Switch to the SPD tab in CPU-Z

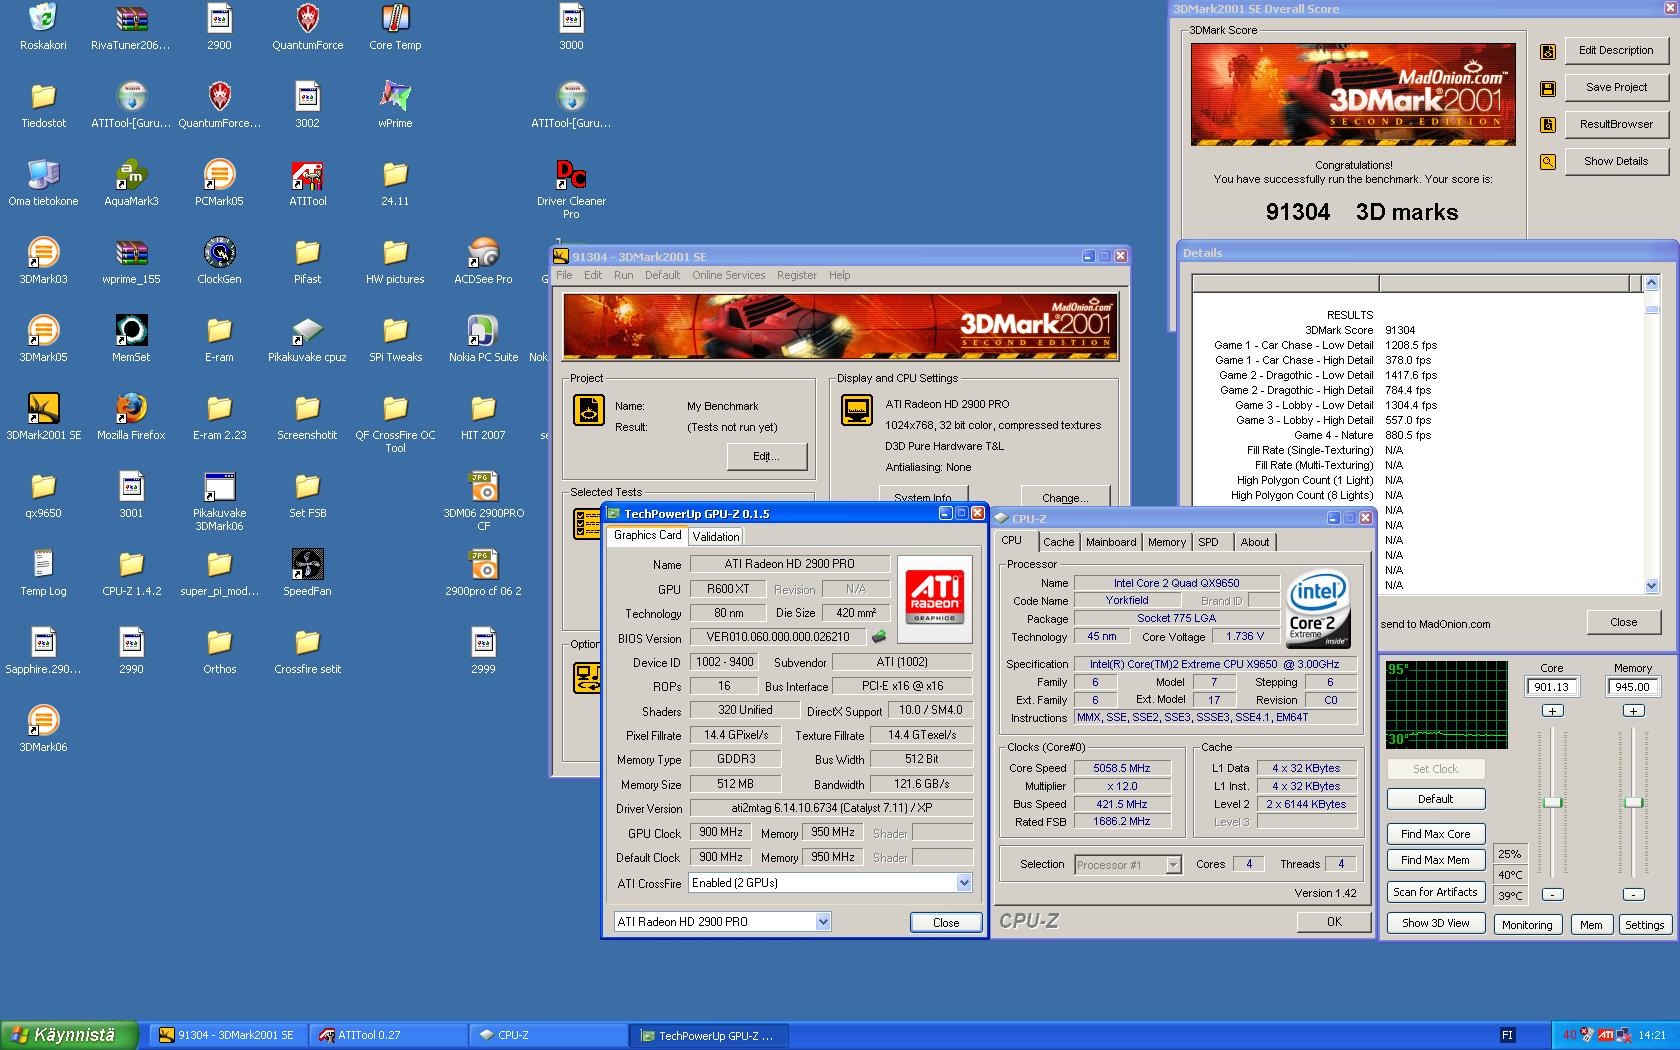pos(1209,542)
